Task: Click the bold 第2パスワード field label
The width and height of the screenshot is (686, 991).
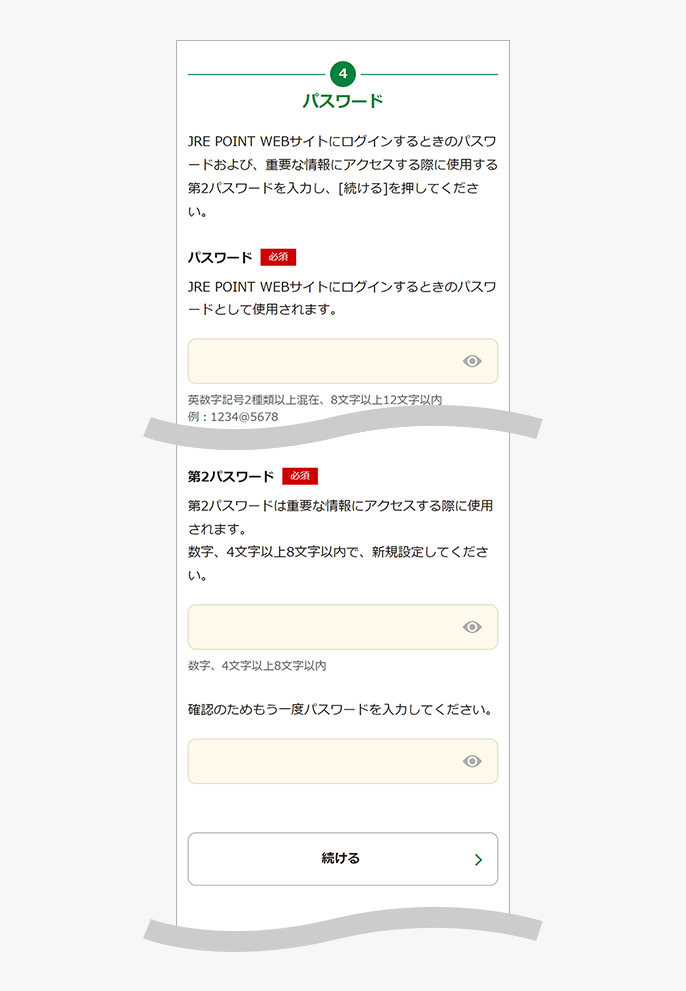Action: 231,477
